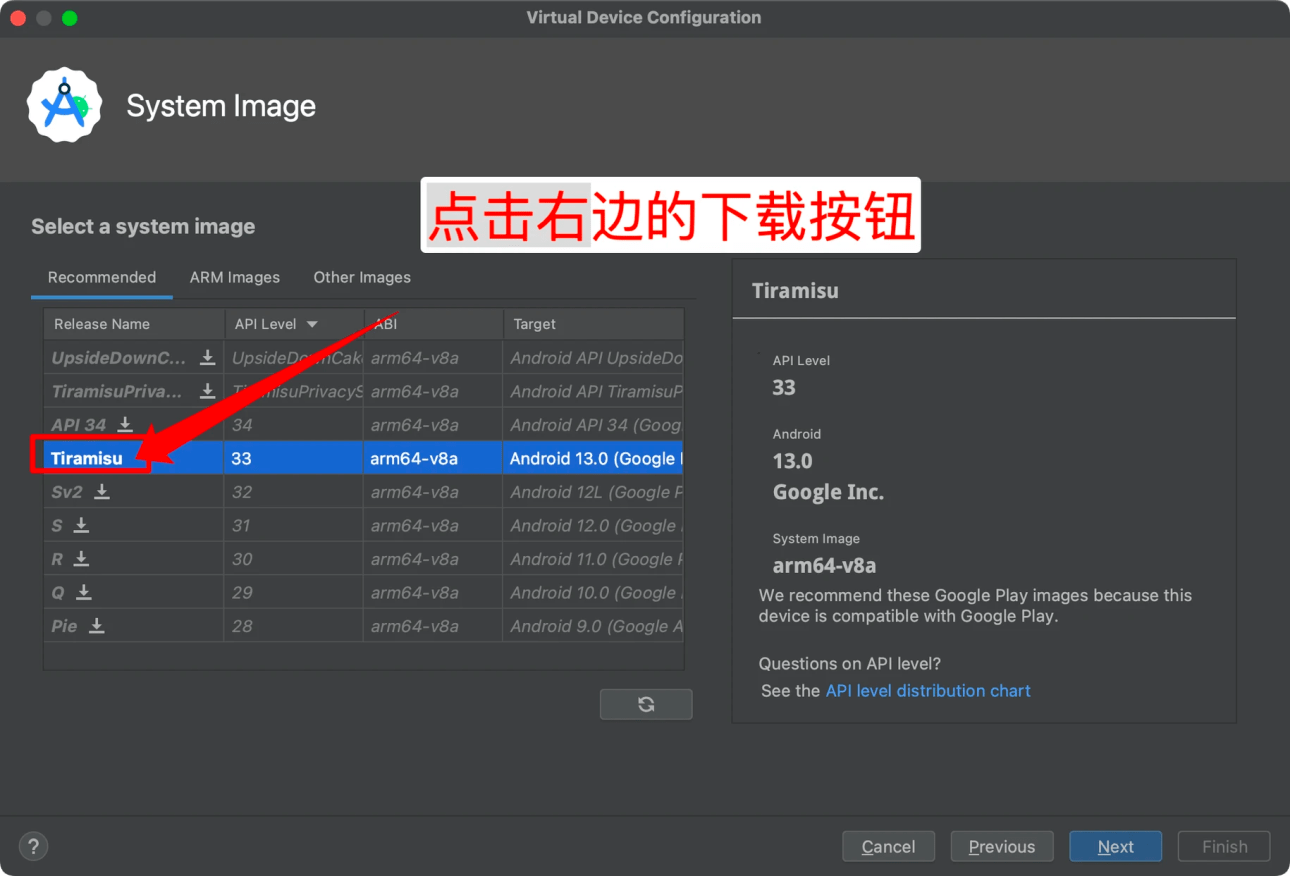Download the Q system image
Screen dimensions: 1290x876
tap(84, 592)
